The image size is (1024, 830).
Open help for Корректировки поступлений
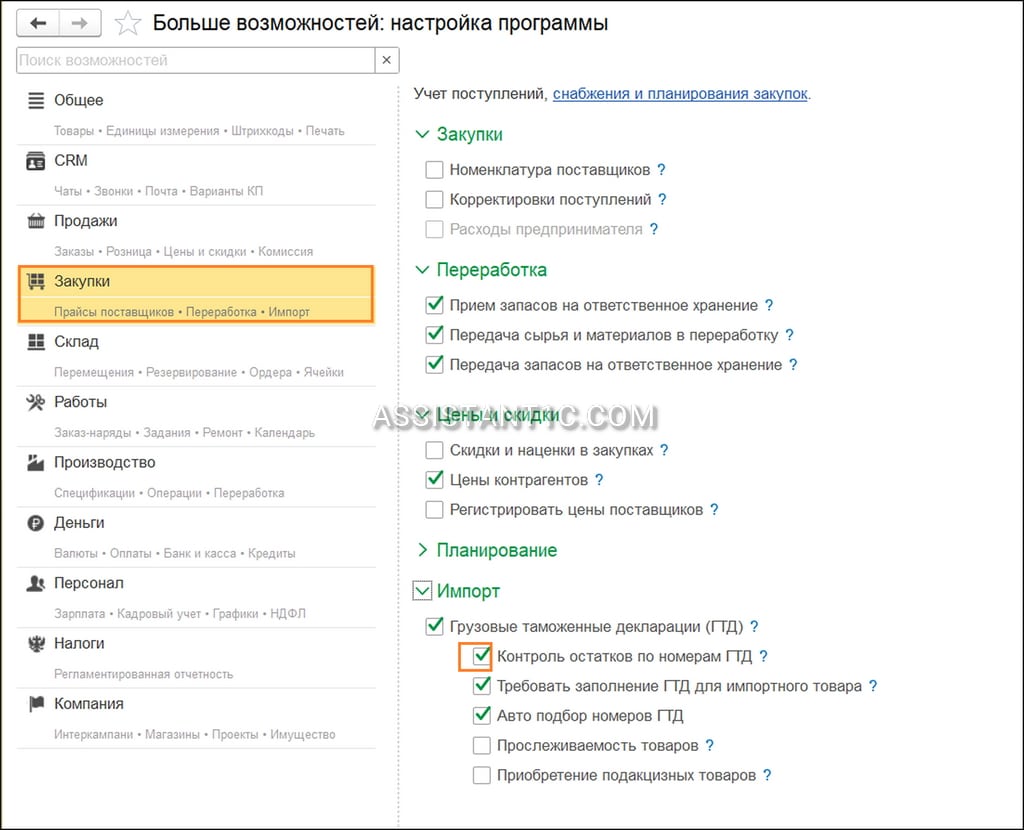click(662, 199)
